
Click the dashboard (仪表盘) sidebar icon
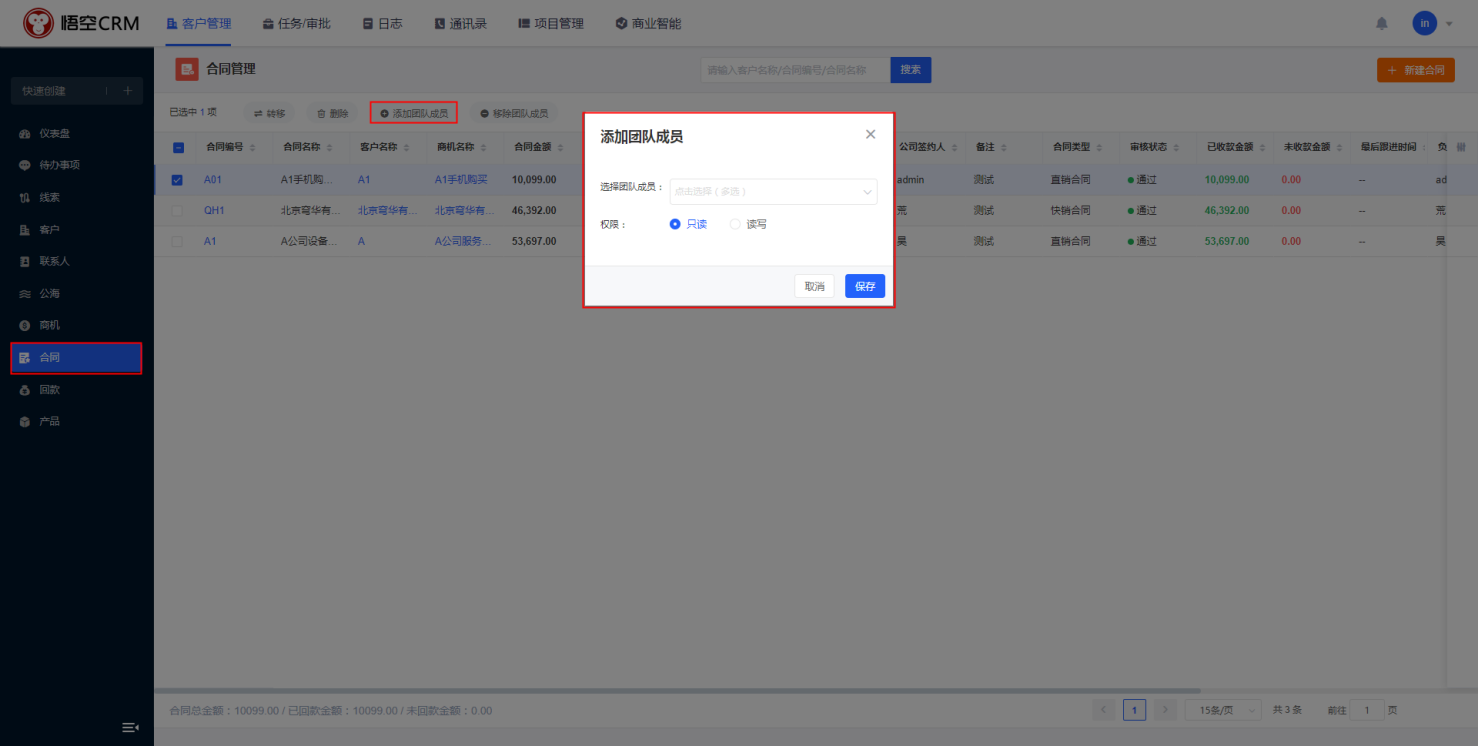point(25,134)
